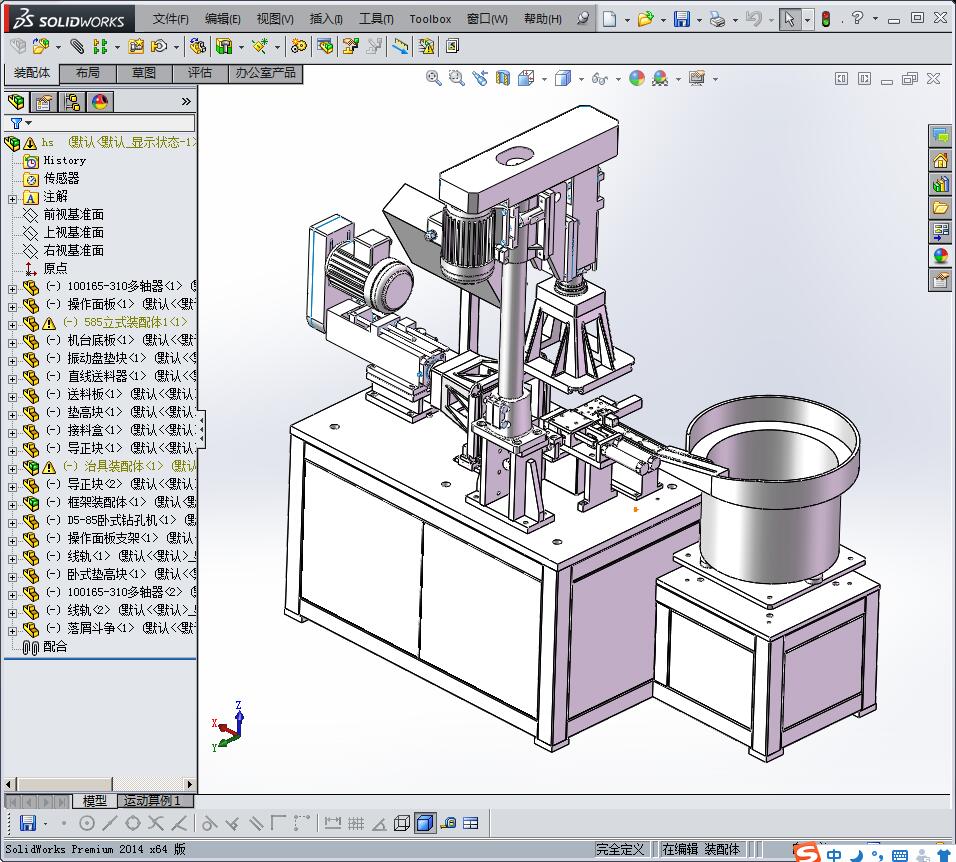Click the Save icon in top toolbar
The image size is (956, 862).
[681, 19]
